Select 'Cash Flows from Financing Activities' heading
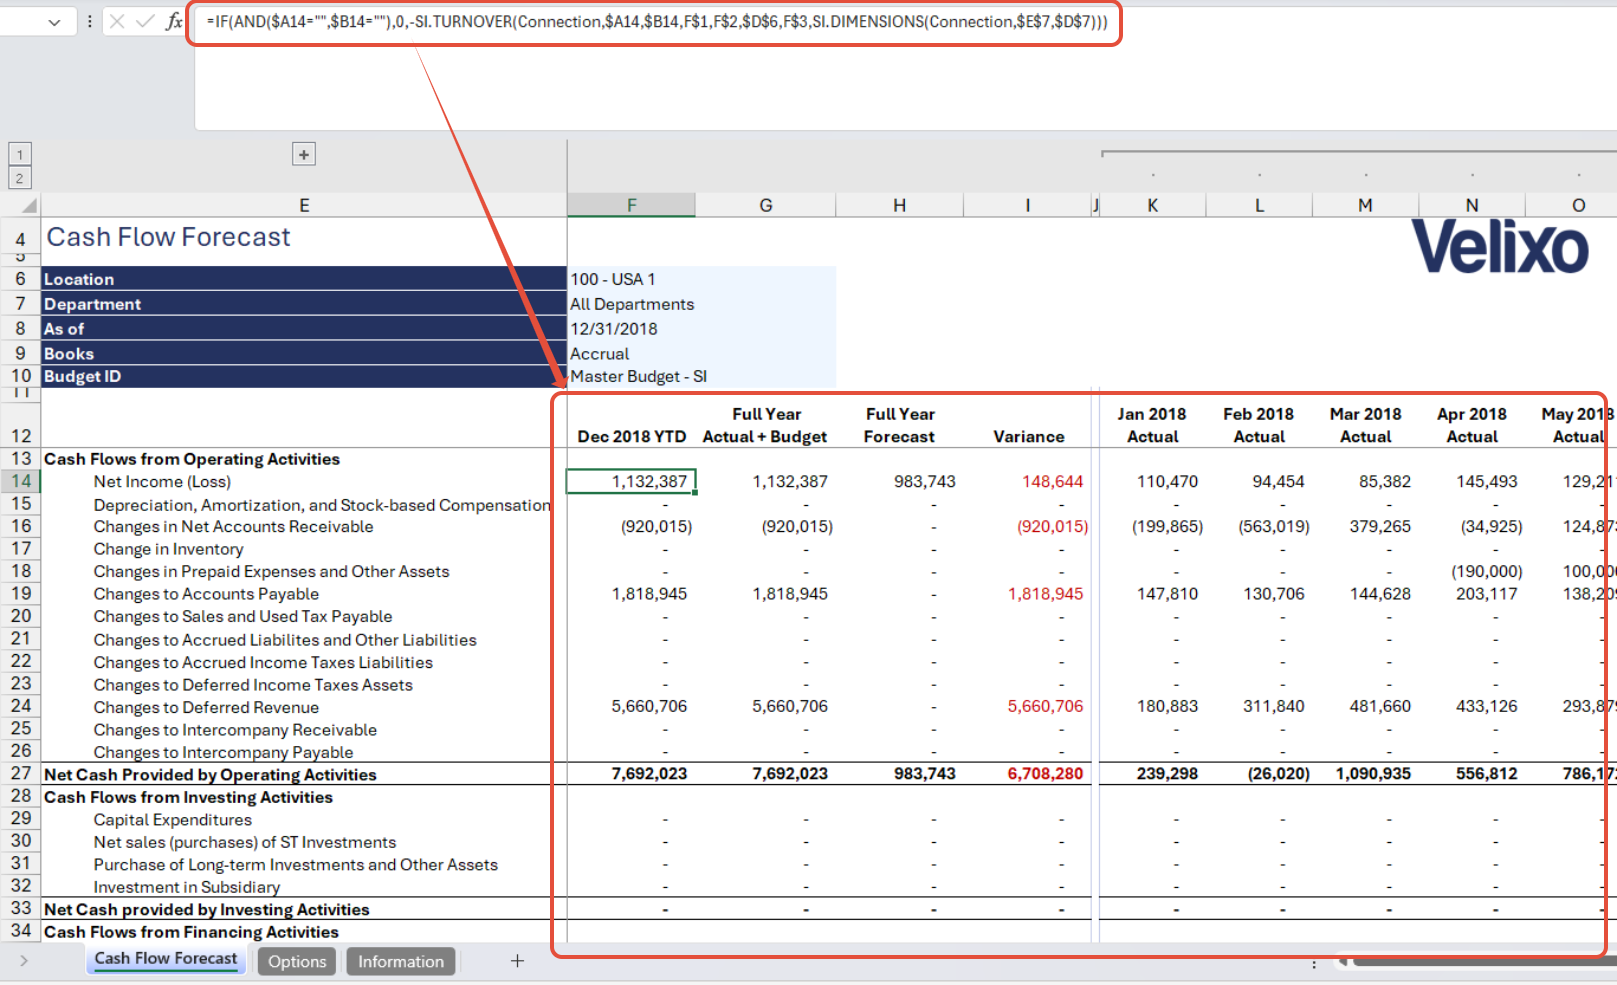Image resolution: width=1617 pixels, height=985 pixels. [191, 932]
